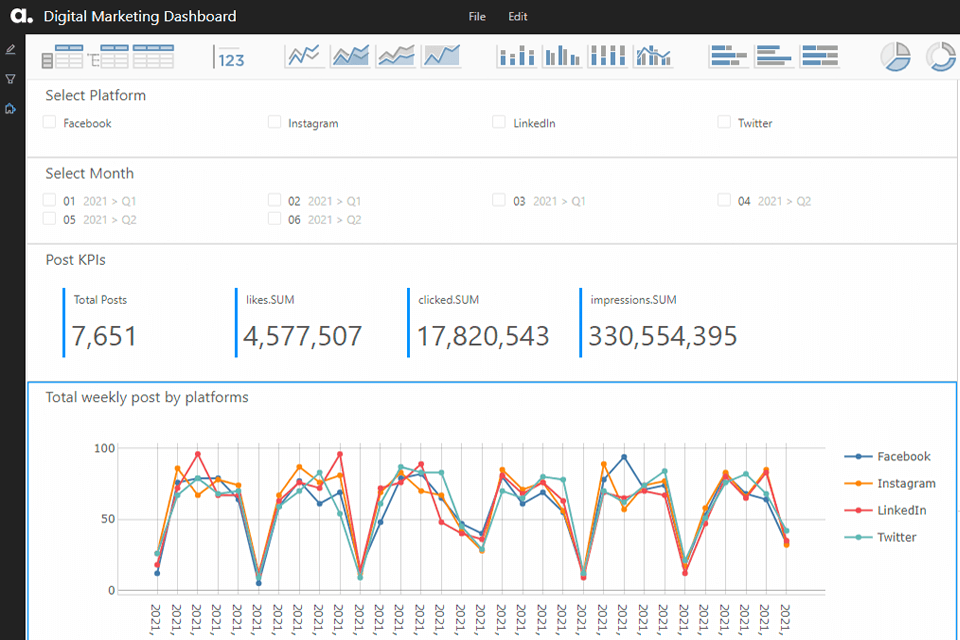The height and width of the screenshot is (640, 960).
Task: Click the likes.SUM value 4,577,507
Action: pyautogui.click(x=302, y=336)
